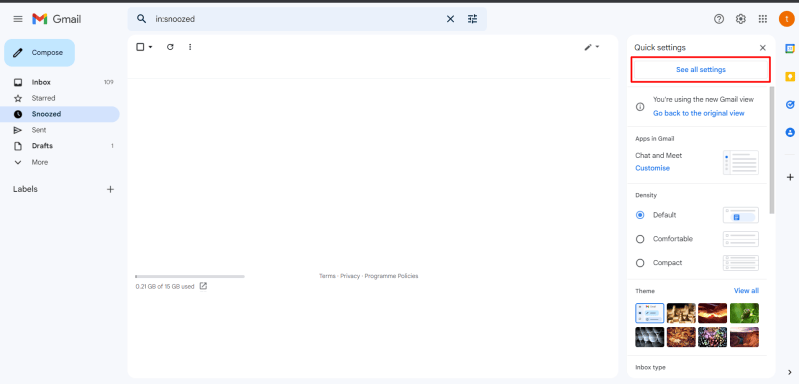Viewport: 799px width, 384px height.
Task: Click the Default density preview image
Action: click(741, 215)
